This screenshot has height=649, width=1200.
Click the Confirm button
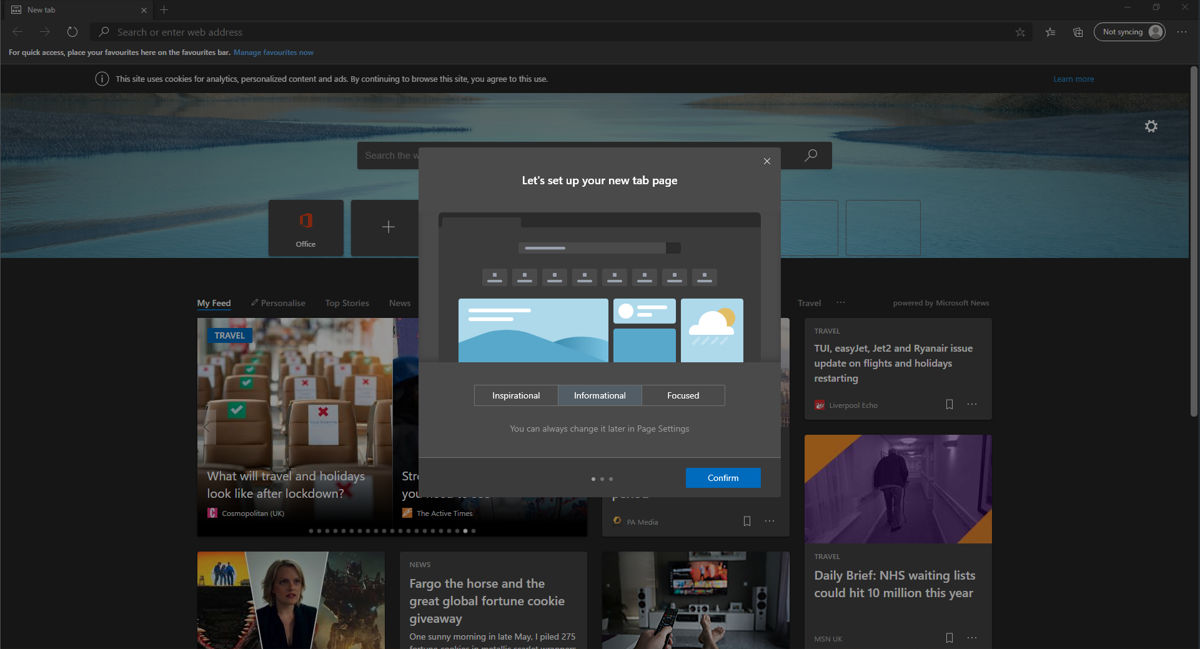point(723,478)
